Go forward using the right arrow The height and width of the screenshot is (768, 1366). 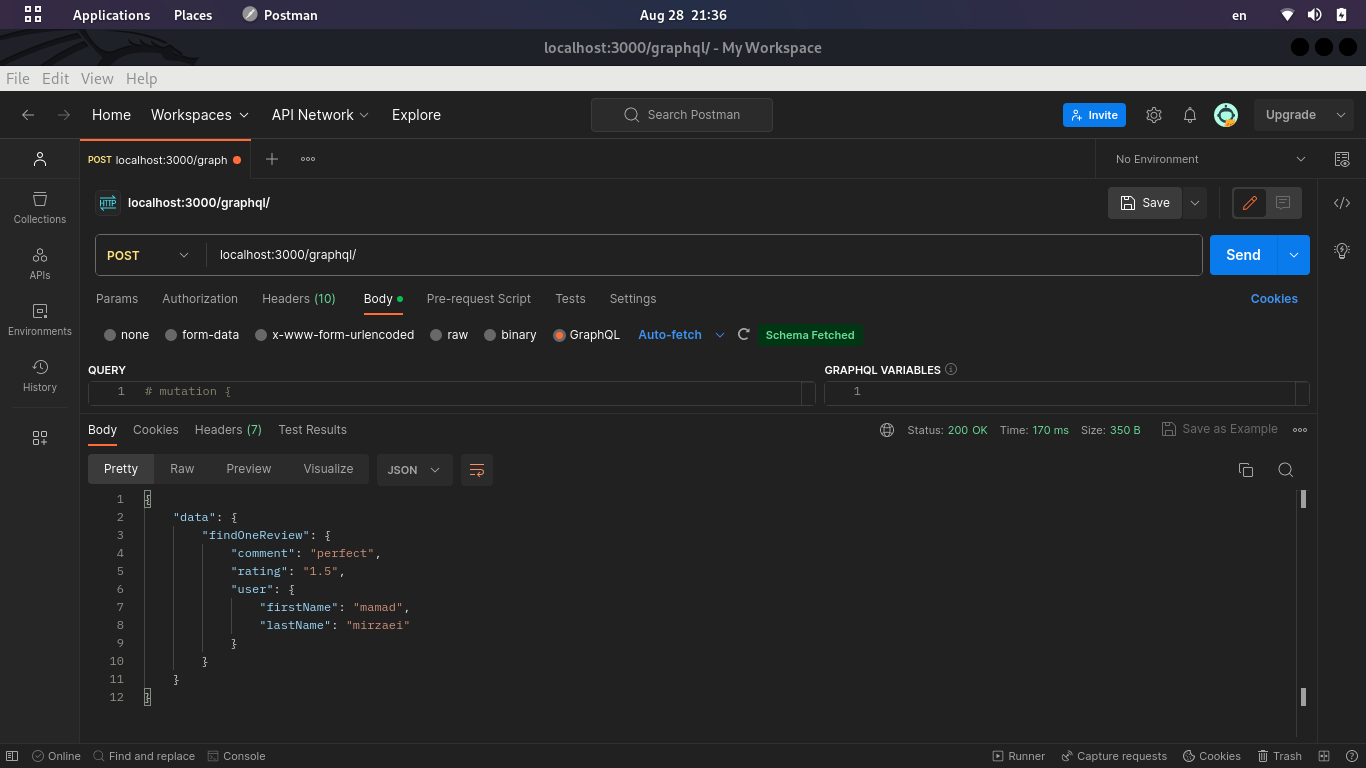coord(64,115)
